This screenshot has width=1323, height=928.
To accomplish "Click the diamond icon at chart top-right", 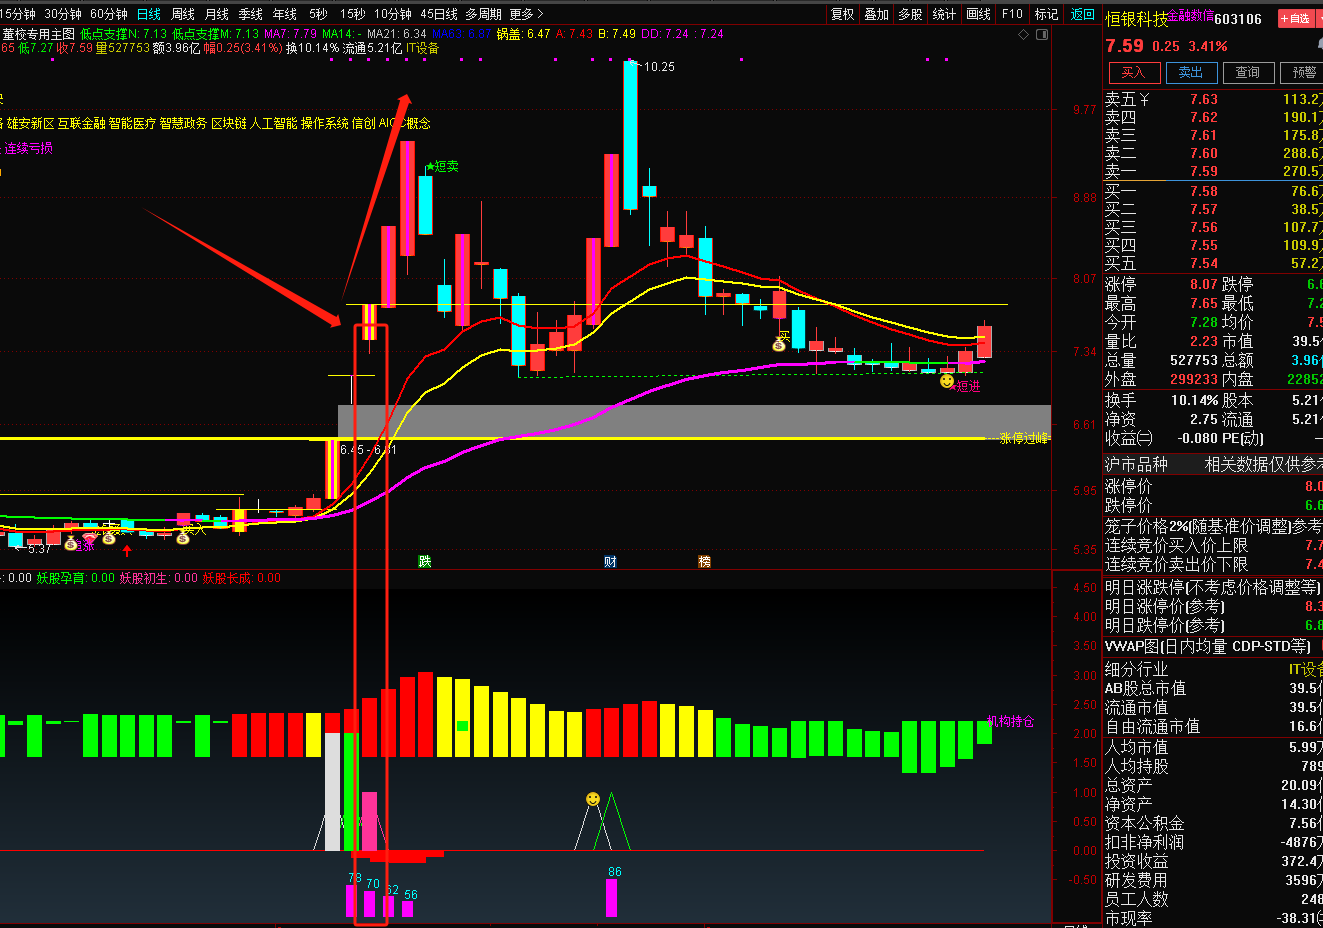I will 1023,34.
